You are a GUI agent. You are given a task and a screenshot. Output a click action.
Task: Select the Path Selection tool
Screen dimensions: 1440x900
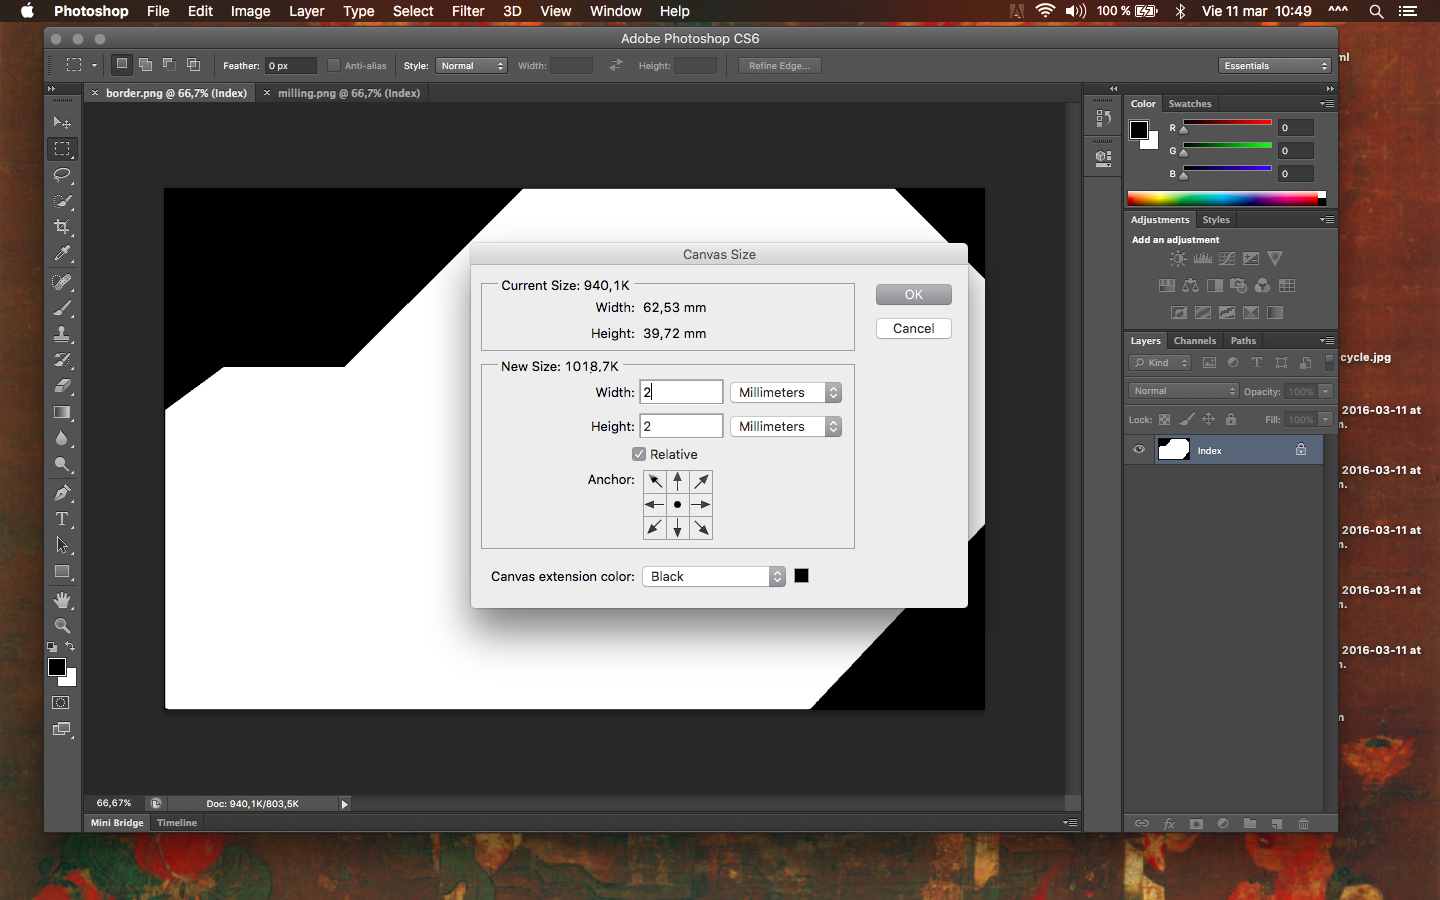point(62,545)
